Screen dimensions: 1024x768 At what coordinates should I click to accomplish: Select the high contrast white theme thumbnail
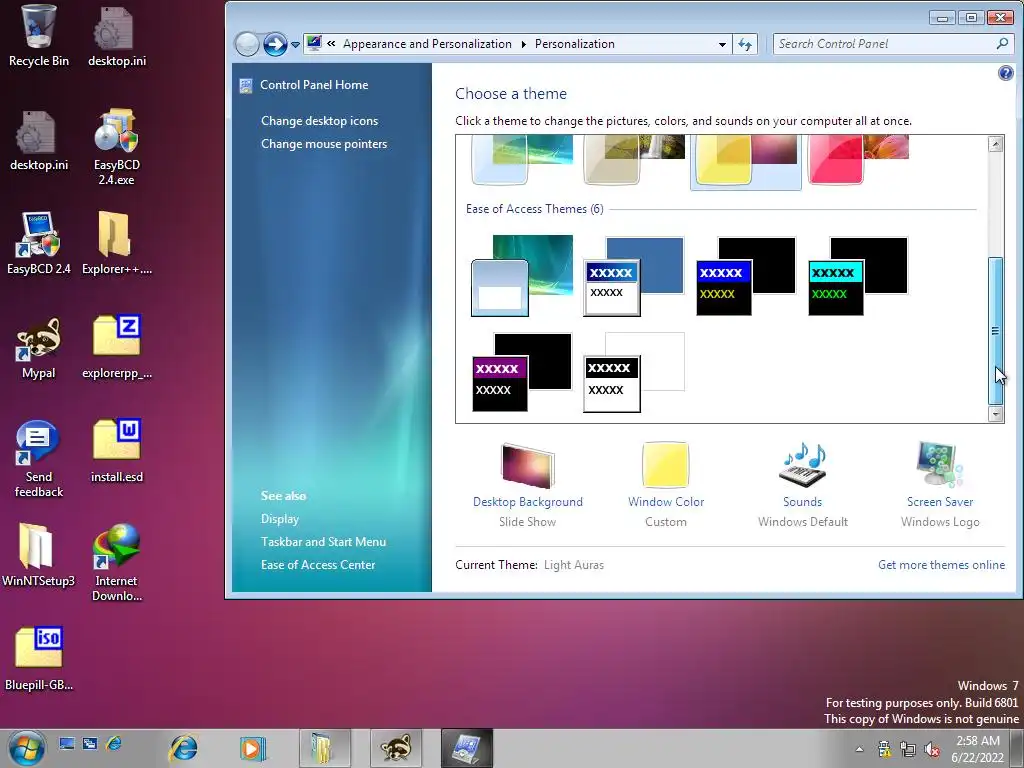click(633, 372)
